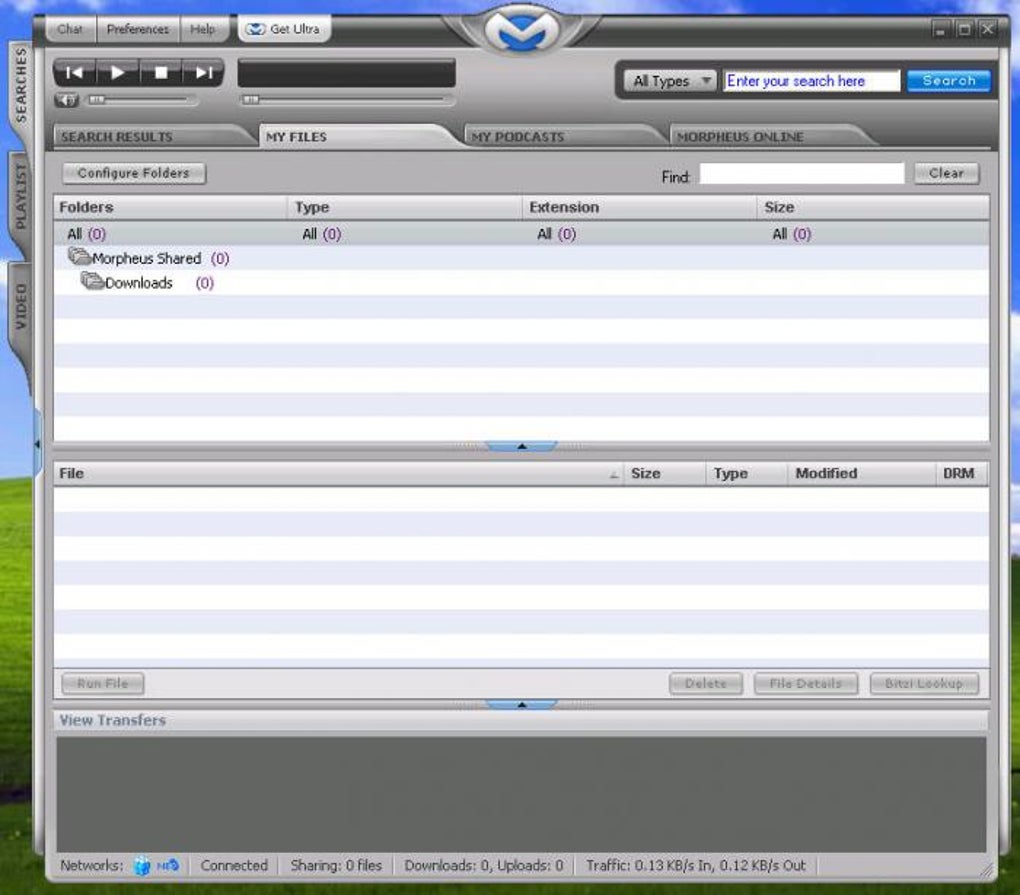The height and width of the screenshot is (895, 1020).
Task: Click the NEO network icon
Action: click(x=168, y=866)
